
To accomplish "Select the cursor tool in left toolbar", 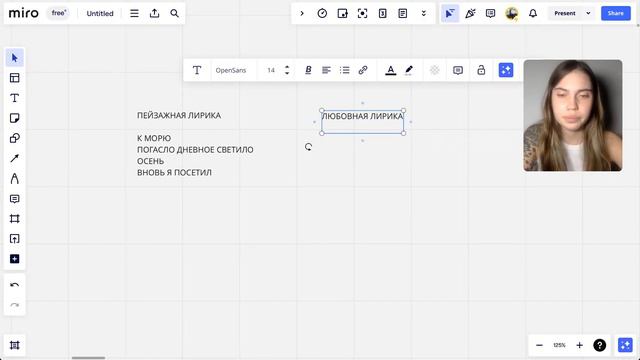I will coord(15,58).
